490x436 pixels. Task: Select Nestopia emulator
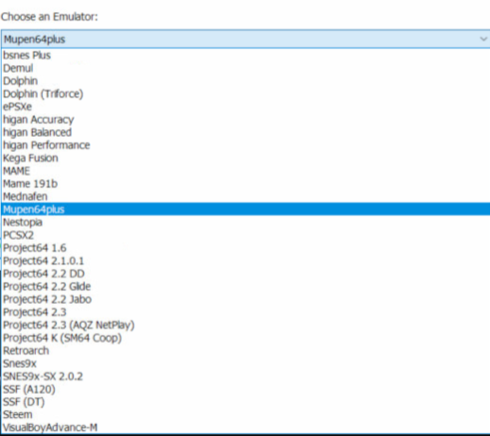246,222
